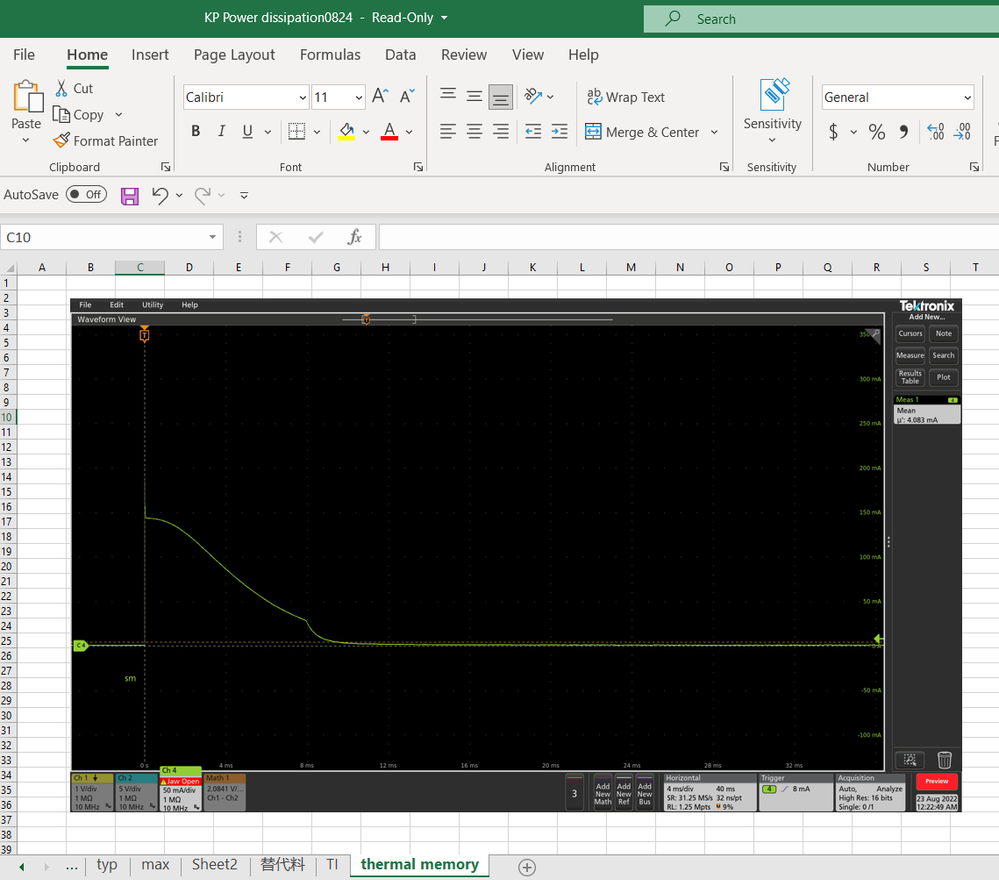Apply red font color

[x=389, y=131]
